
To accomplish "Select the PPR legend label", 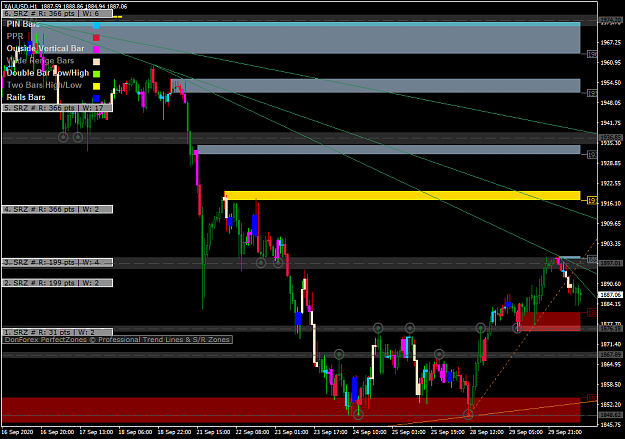I will pyautogui.click(x=15, y=36).
